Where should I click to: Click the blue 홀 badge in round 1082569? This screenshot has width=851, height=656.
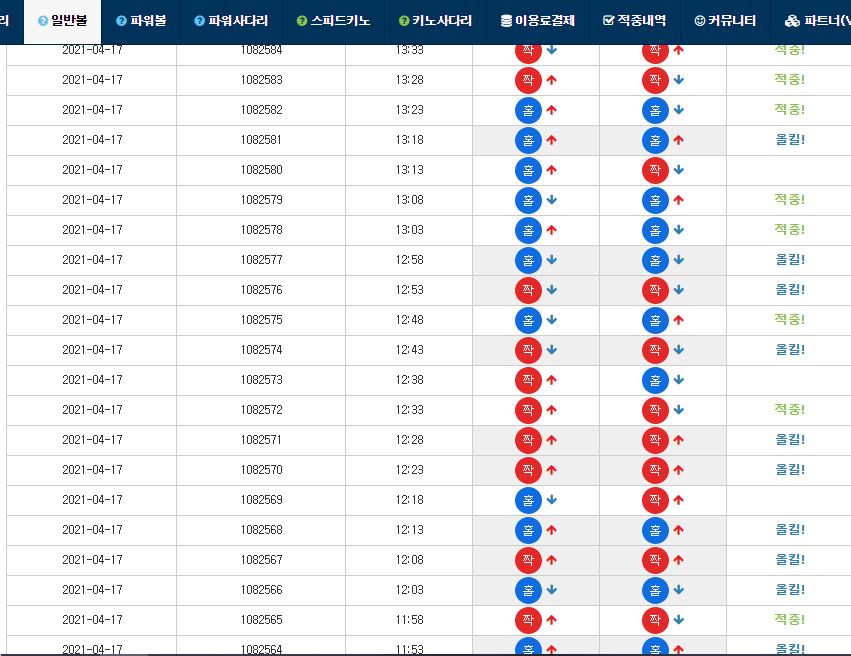(528, 500)
